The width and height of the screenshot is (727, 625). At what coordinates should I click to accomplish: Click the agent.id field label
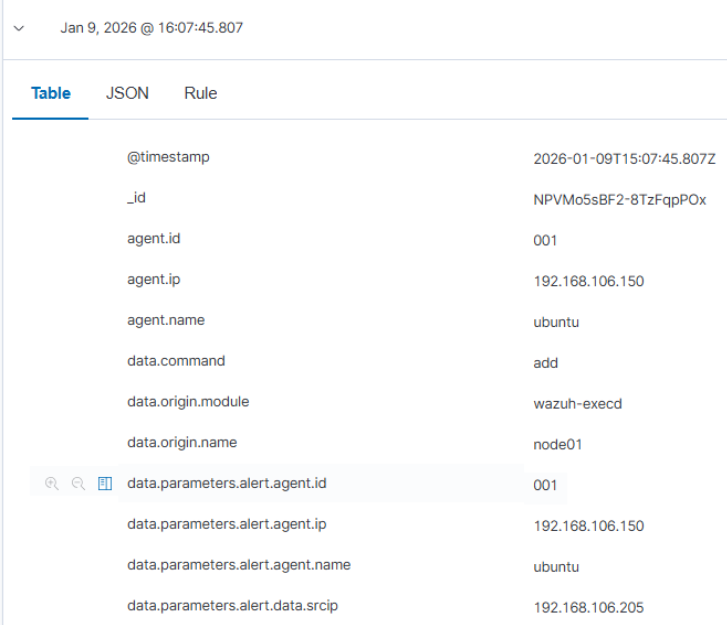pos(154,239)
